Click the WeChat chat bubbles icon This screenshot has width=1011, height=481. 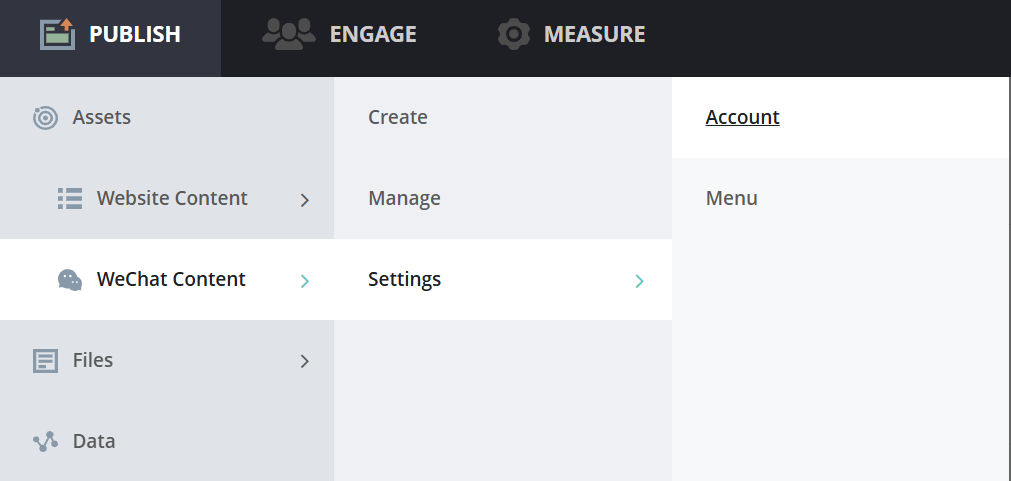click(69, 280)
